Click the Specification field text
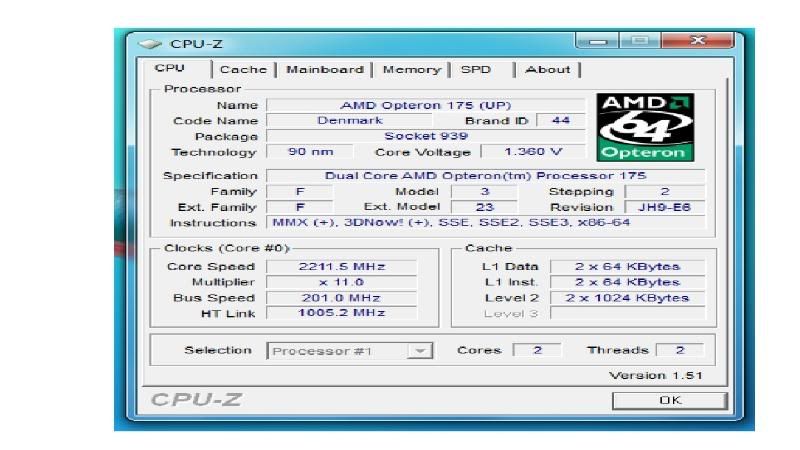This screenshot has width=800, height=450. point(485,176)
